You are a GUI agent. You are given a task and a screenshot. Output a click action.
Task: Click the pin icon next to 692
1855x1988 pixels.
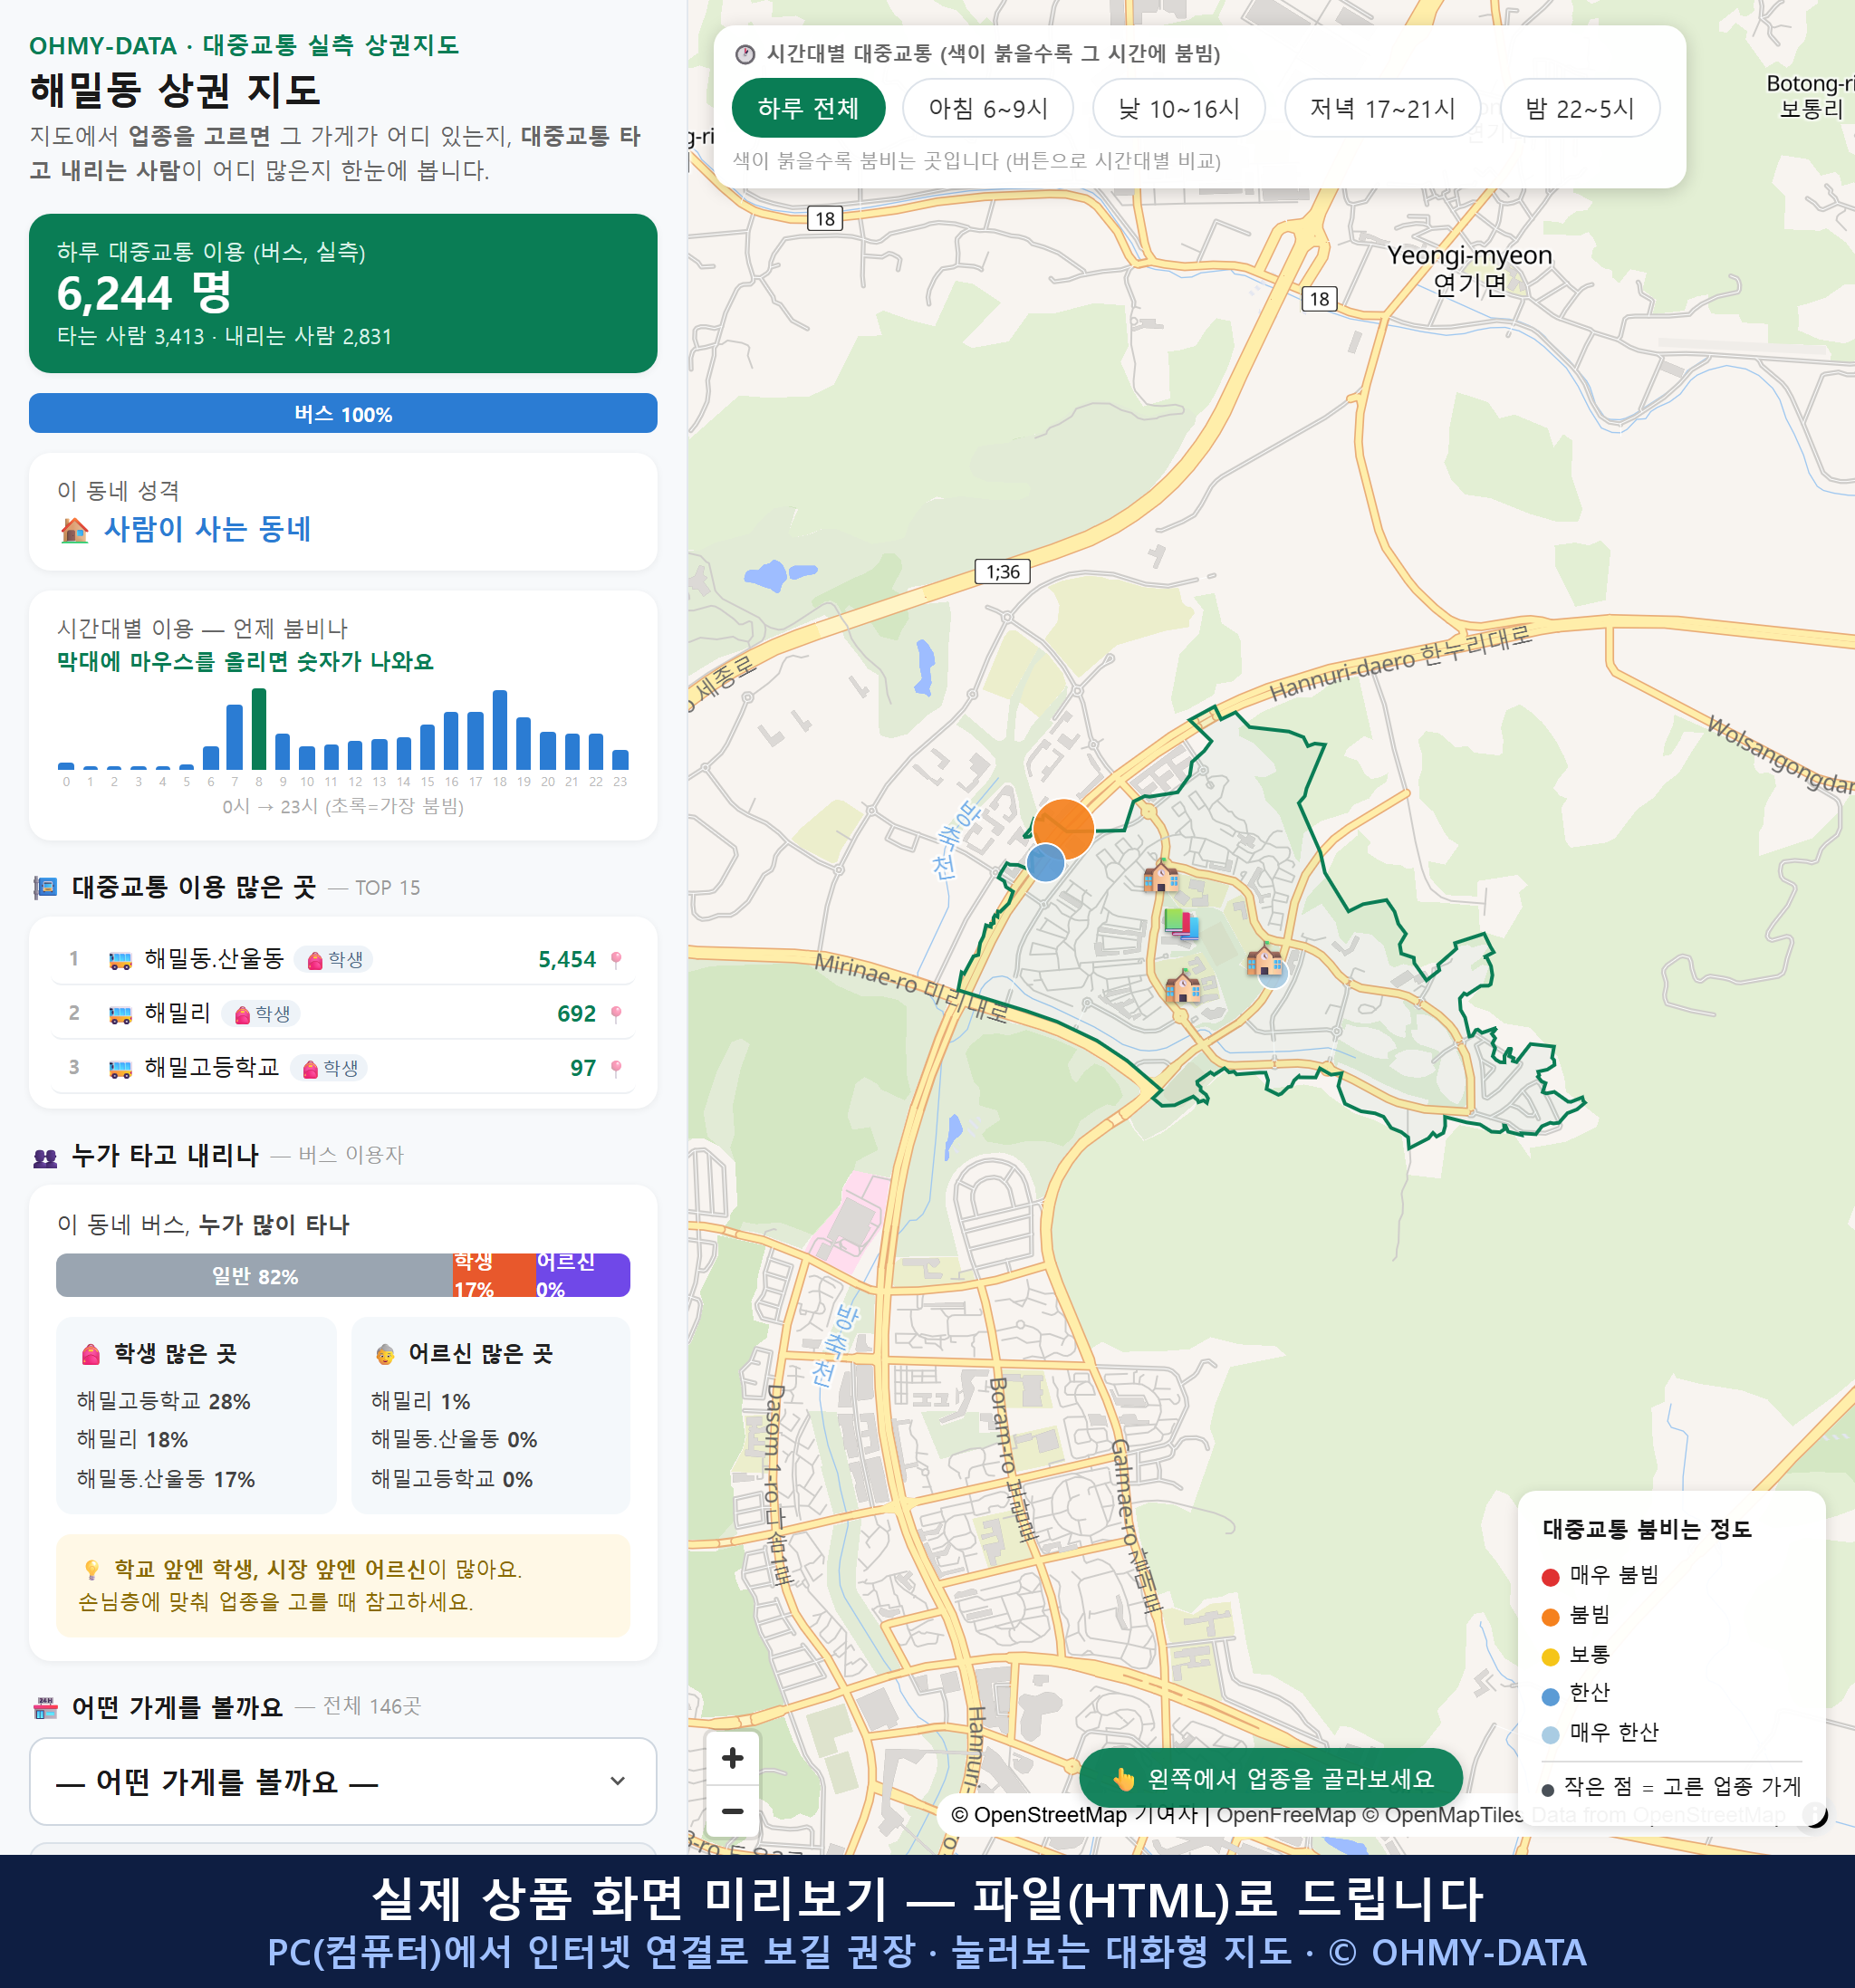pyautogui.click(x=616, y=1014)
